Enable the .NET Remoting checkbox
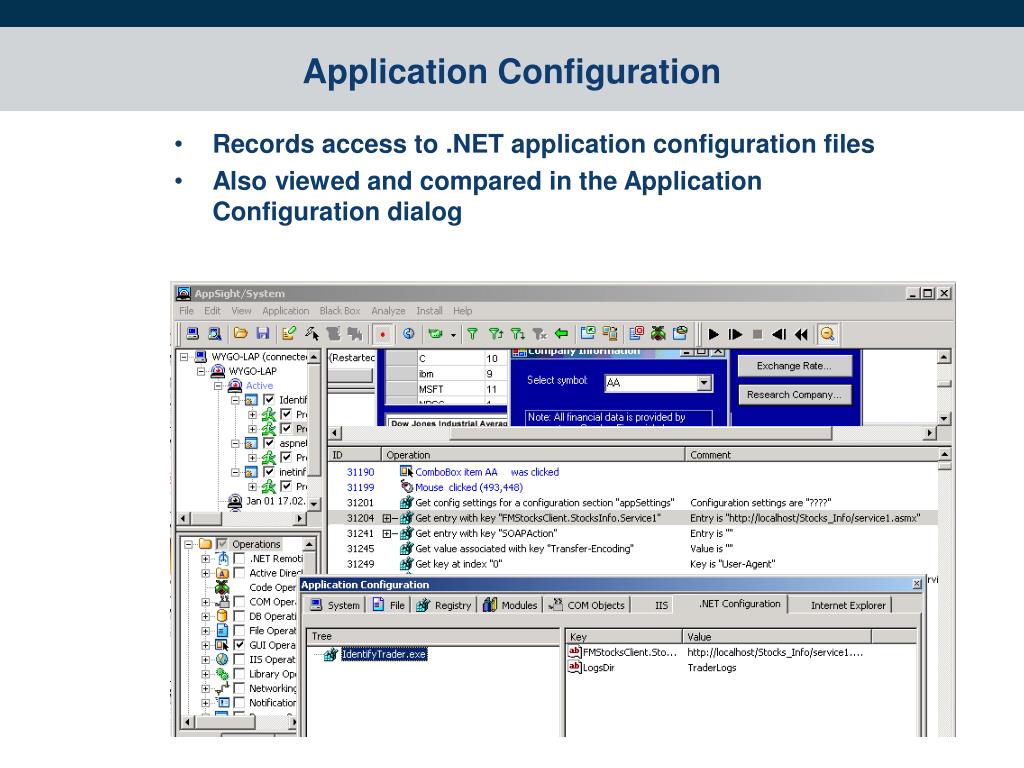This screenshot has width=1024, height=768. 240,558
